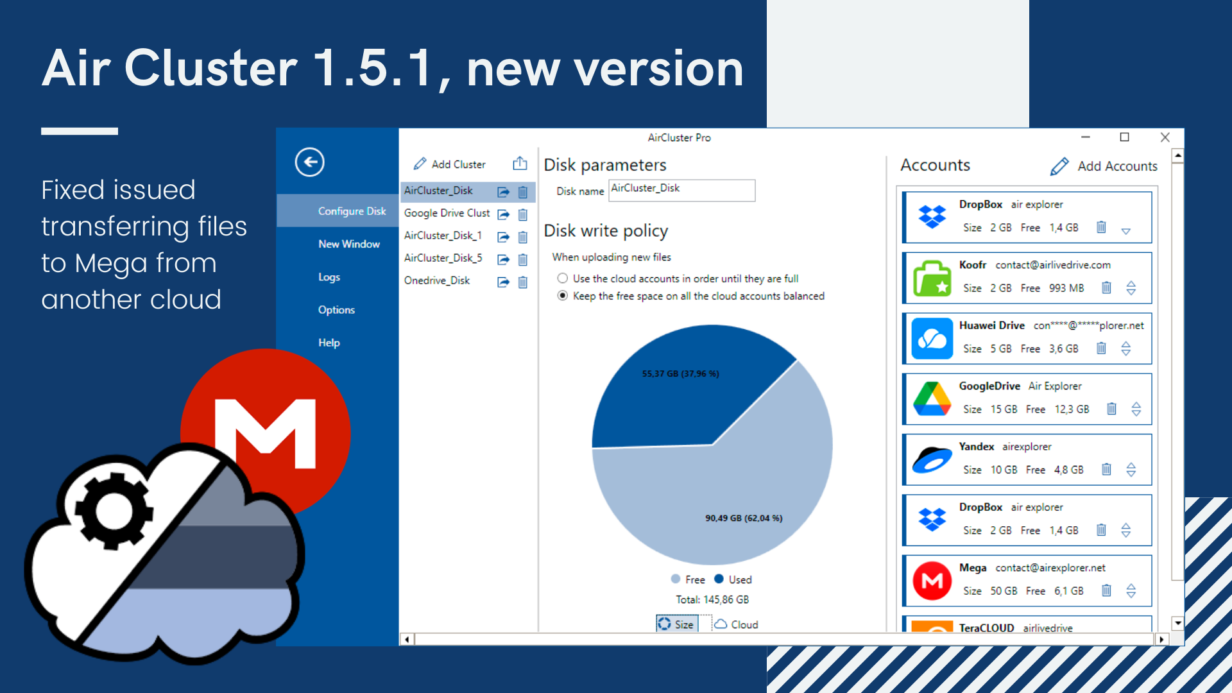Move the Mega account up
This screenshot has height=693, width=1232.
1131,587
